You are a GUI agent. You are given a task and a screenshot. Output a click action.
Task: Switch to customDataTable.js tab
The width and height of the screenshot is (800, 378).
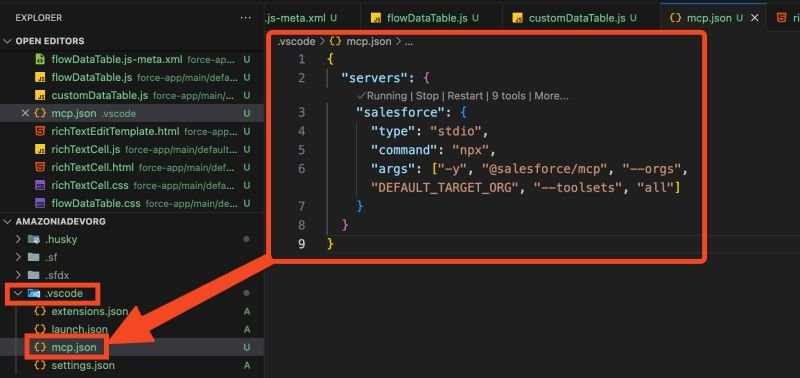580,18
